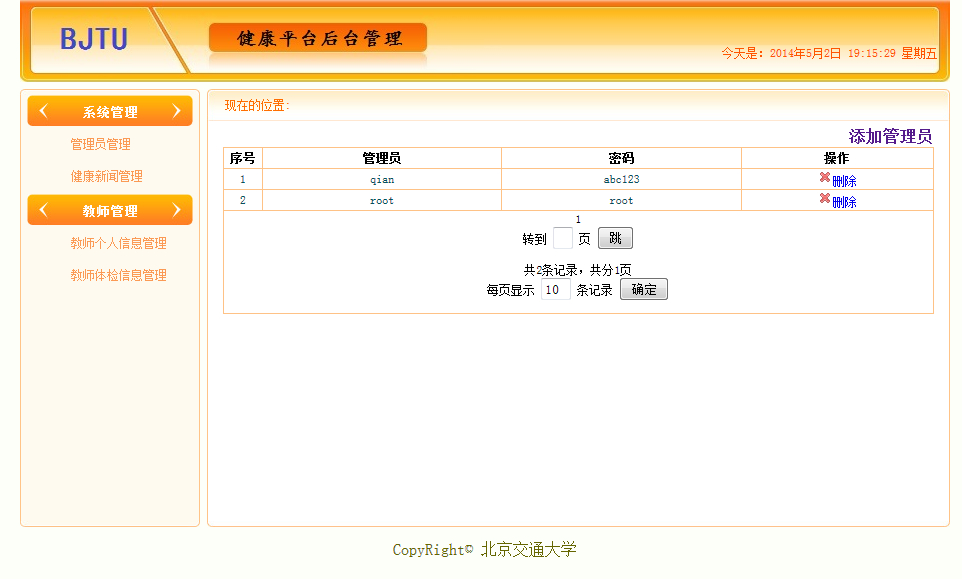Focus the 转到 page number field
This screenshot has height=579, width=962.
coord(563,238)
